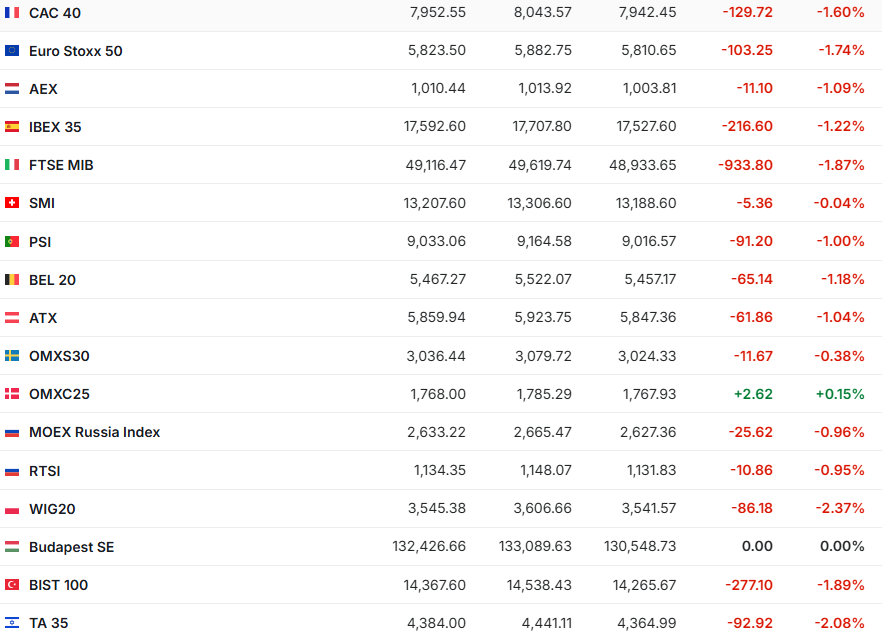Image resolution: width=882 pixels, height=636 pixels.
Task: Click the Russia flag icon beside MOEX Russia Index
Action: (12, 432)
